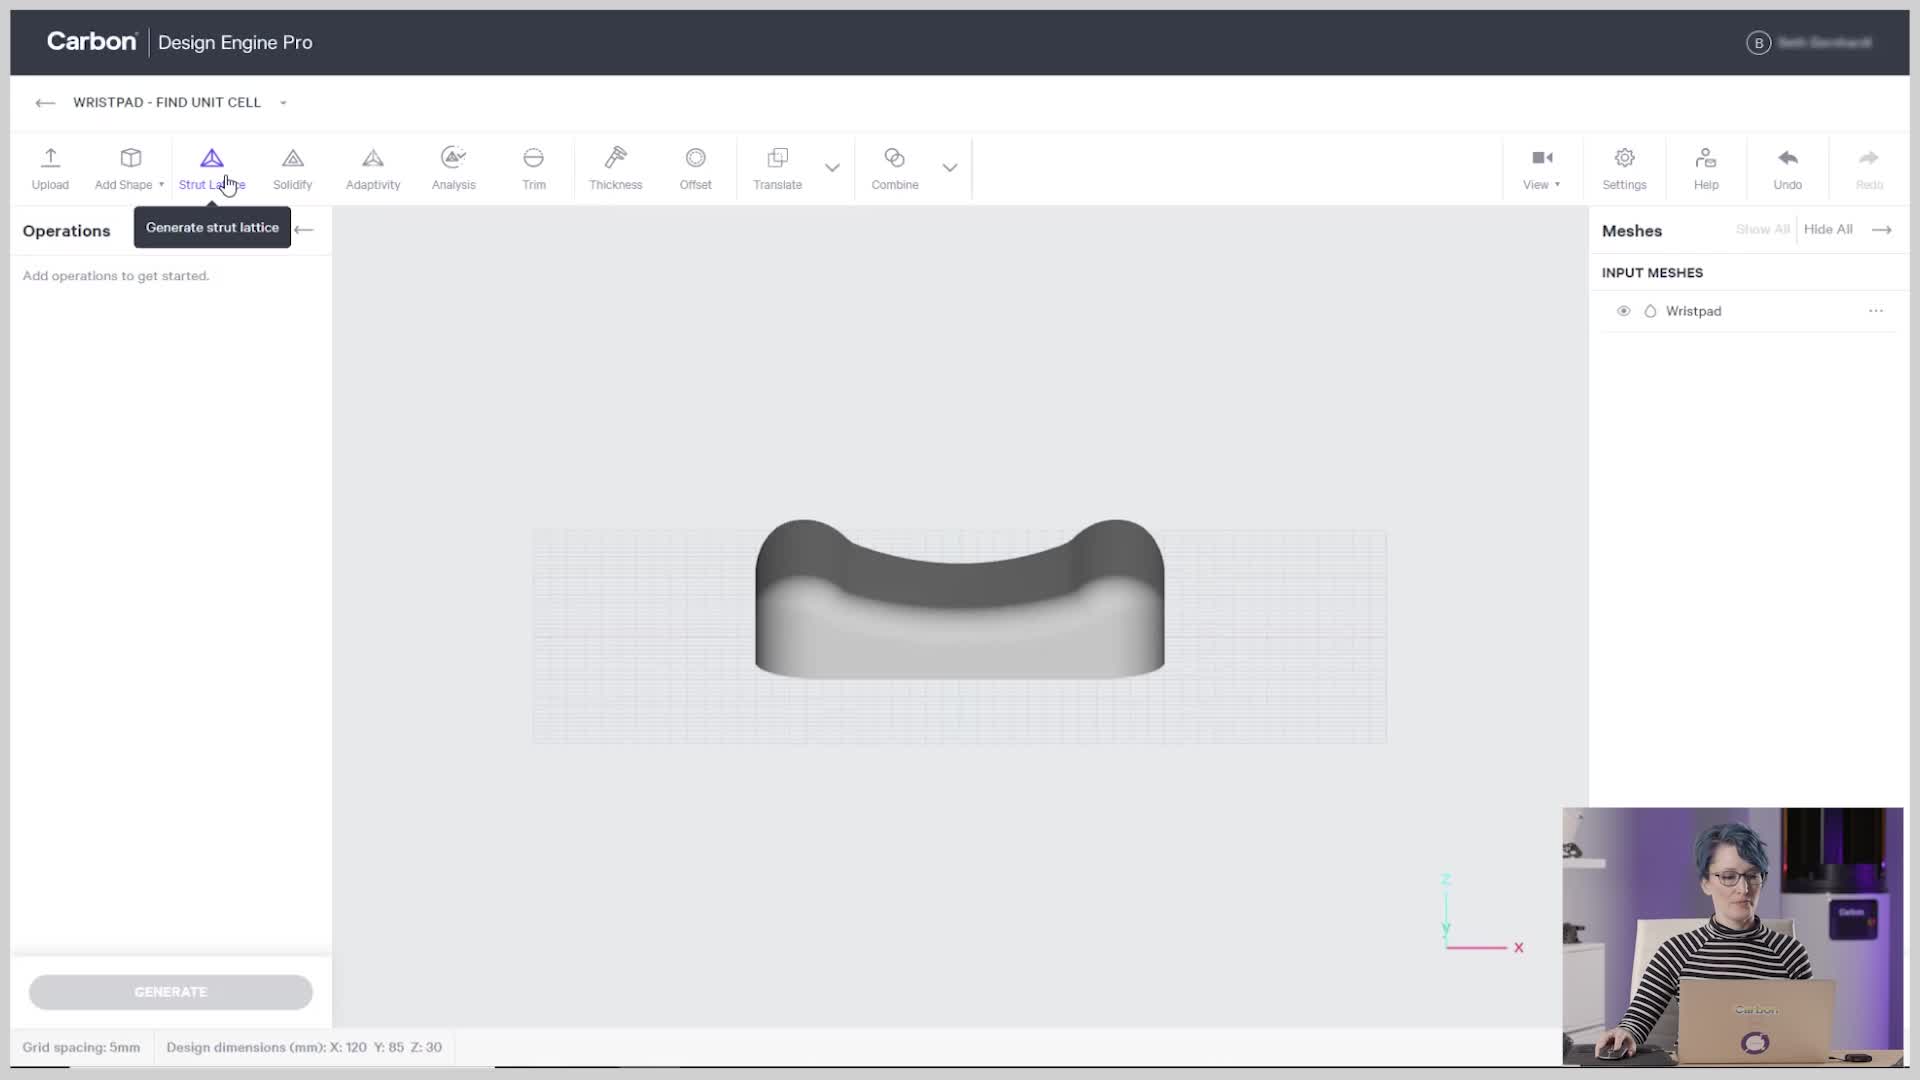Collapse the Meshes panel with the arrow
The width and height of the screenshot is (1920, 1080).
(x=1881, y=230)
